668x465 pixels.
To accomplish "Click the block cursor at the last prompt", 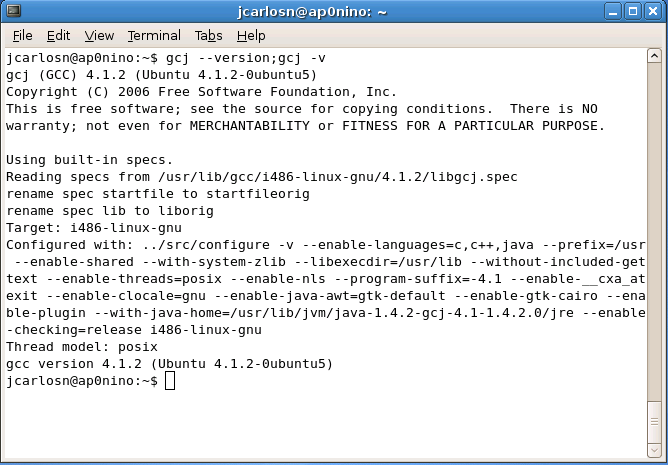I will pyautogui.click(x=169, y=381).
